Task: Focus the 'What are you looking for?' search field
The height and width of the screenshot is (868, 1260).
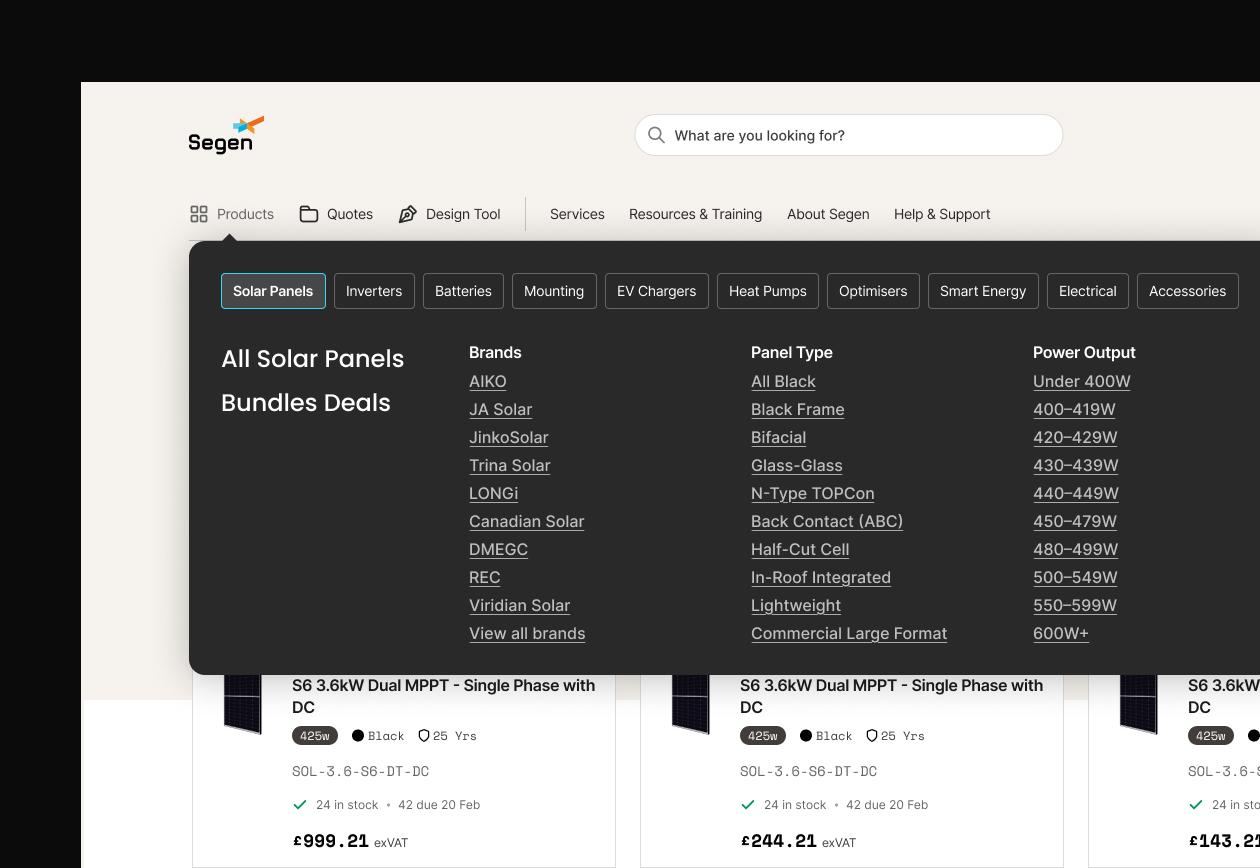Action: tap(849, 135)
